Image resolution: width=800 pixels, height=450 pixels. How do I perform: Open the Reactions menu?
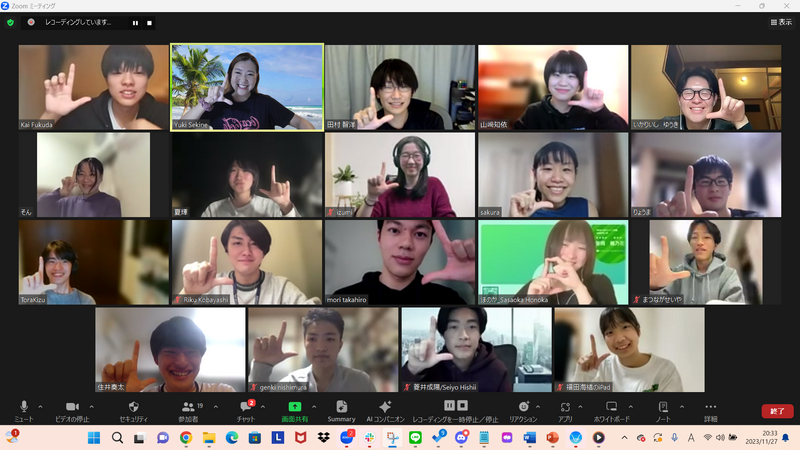523,408
